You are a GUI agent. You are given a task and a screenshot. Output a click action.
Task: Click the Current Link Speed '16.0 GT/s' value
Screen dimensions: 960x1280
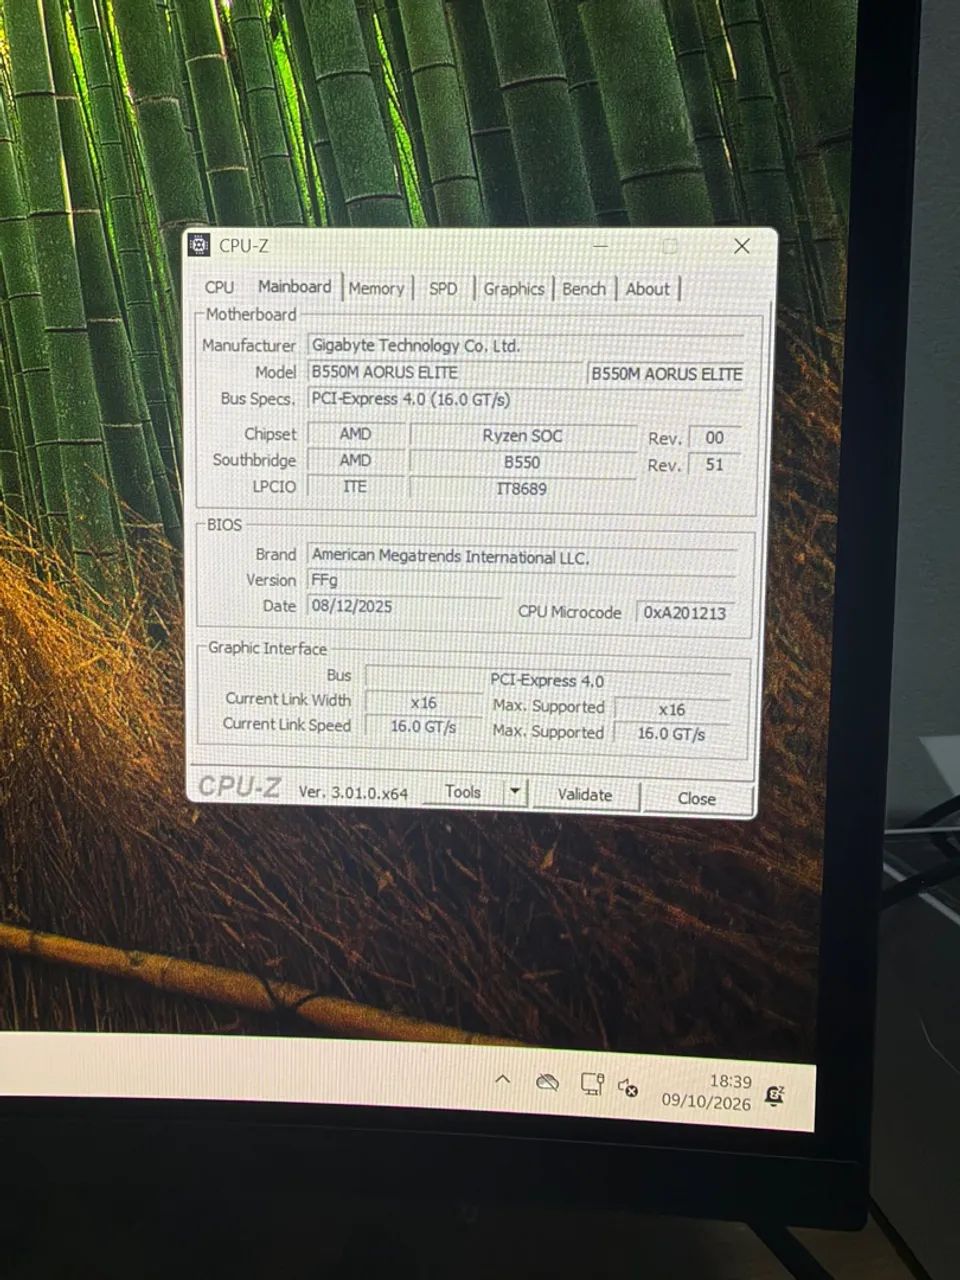tap(423, 727)
